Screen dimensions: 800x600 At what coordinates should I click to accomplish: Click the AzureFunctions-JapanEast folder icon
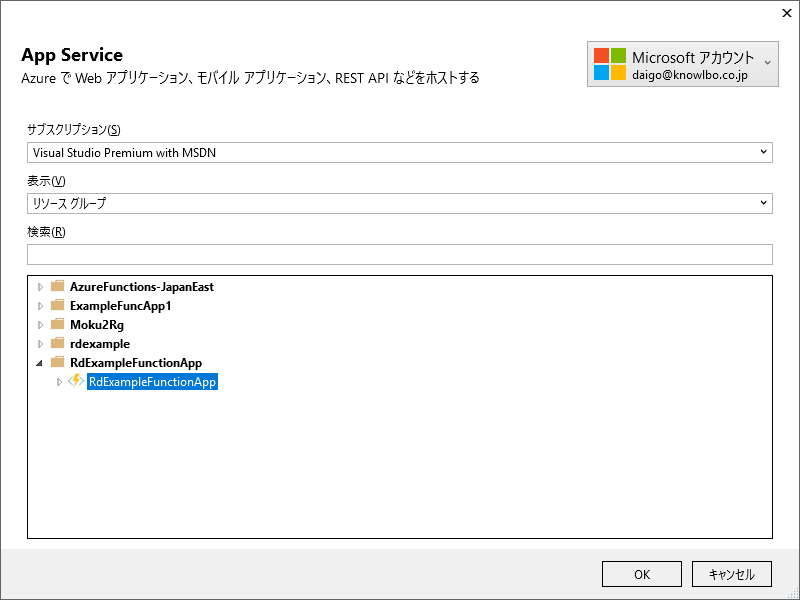(x=58, y=286)
